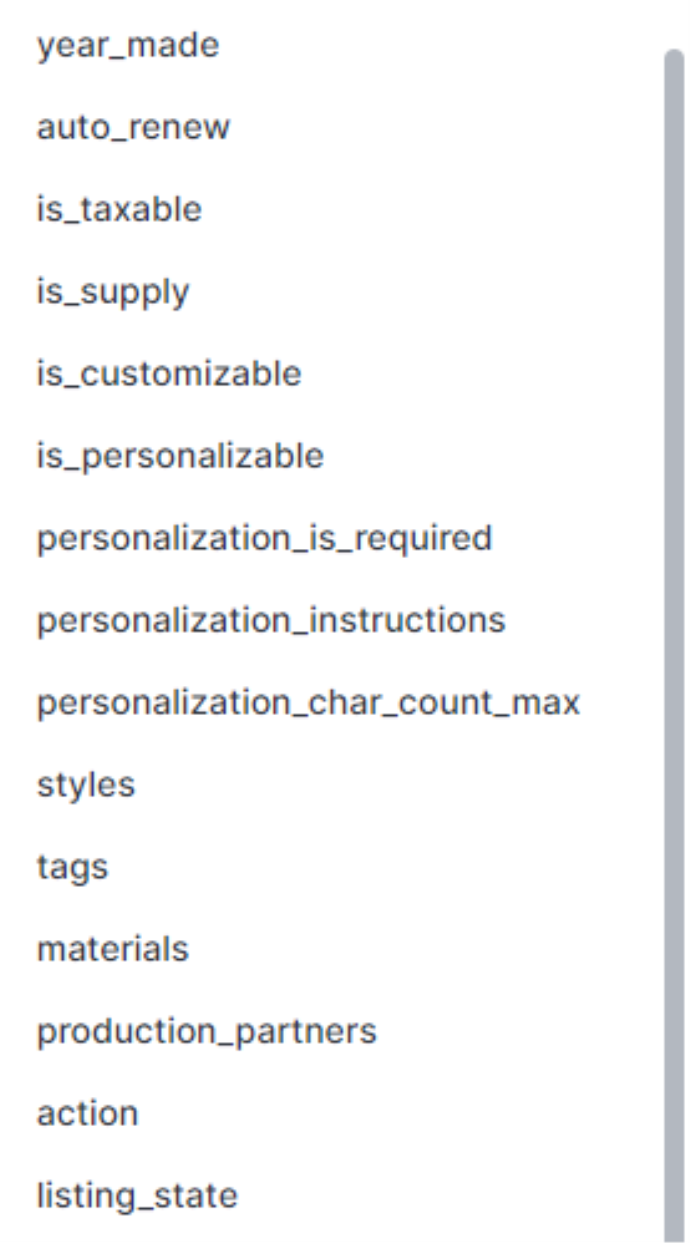
Task: Click the auto_renew list item
Action: [133, 126]
